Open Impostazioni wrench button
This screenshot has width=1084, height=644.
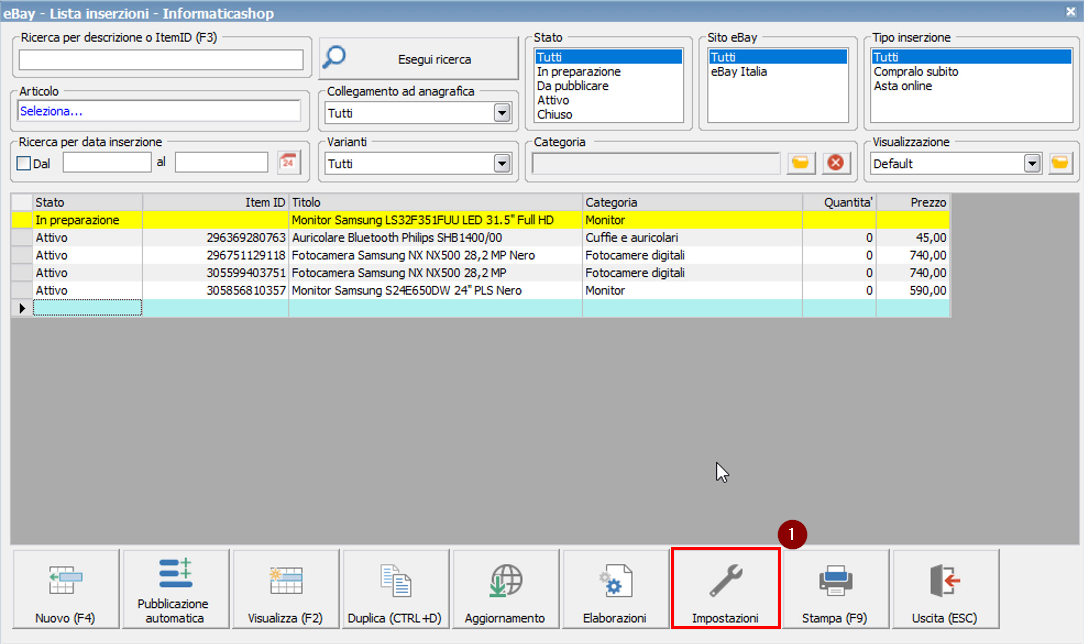pyautogui.click(x=725, y=589)
